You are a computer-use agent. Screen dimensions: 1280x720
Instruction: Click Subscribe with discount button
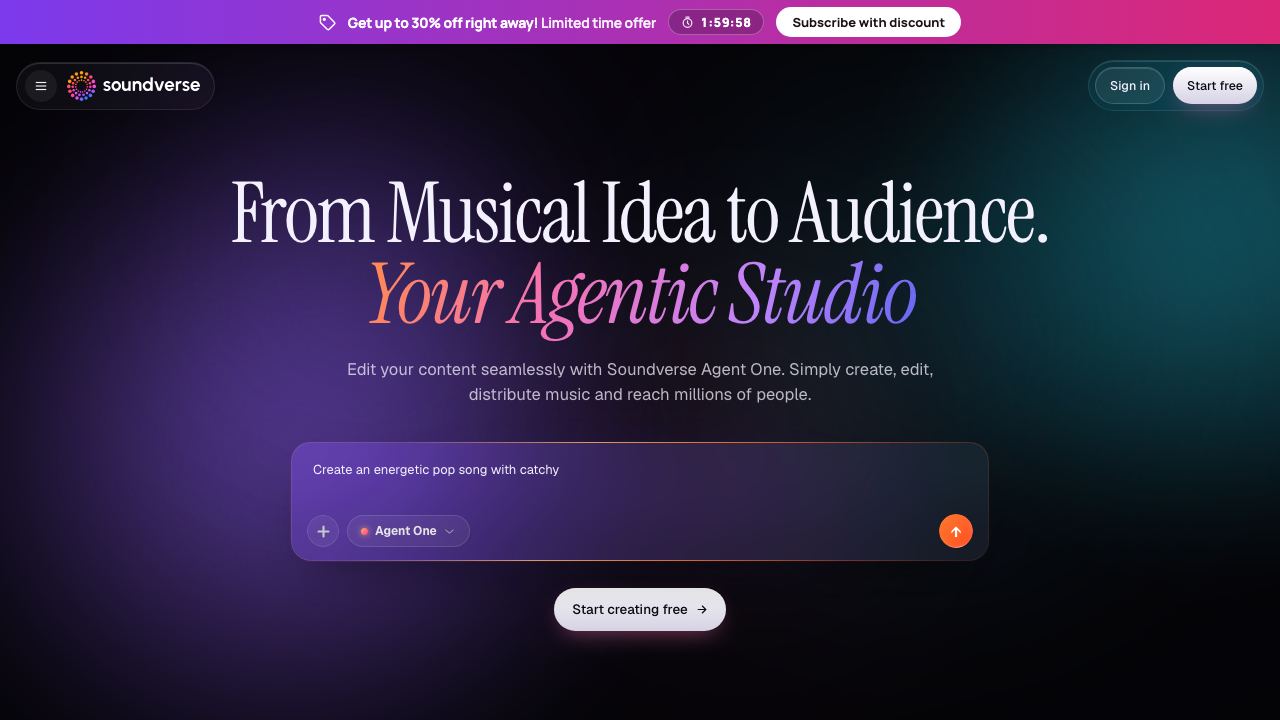(x=868, y=22)
